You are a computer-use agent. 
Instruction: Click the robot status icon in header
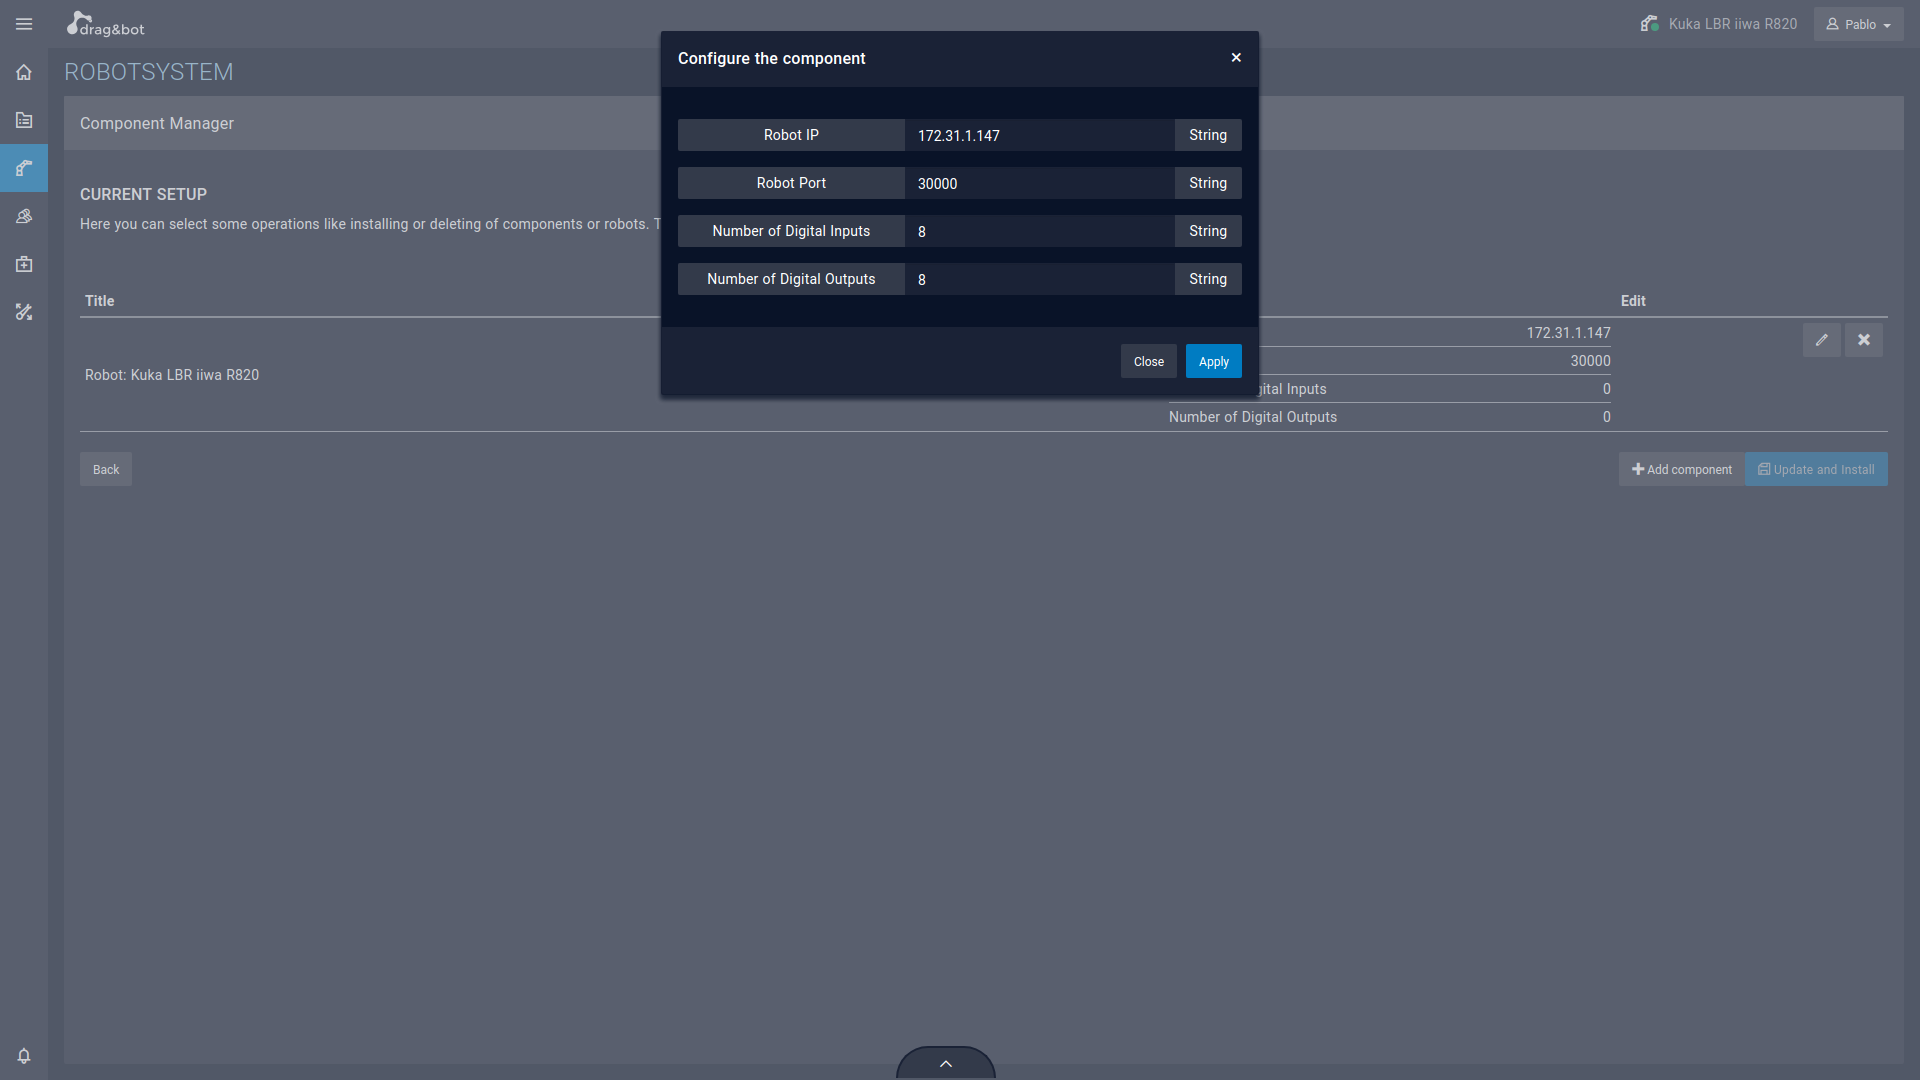(1650, 23)
